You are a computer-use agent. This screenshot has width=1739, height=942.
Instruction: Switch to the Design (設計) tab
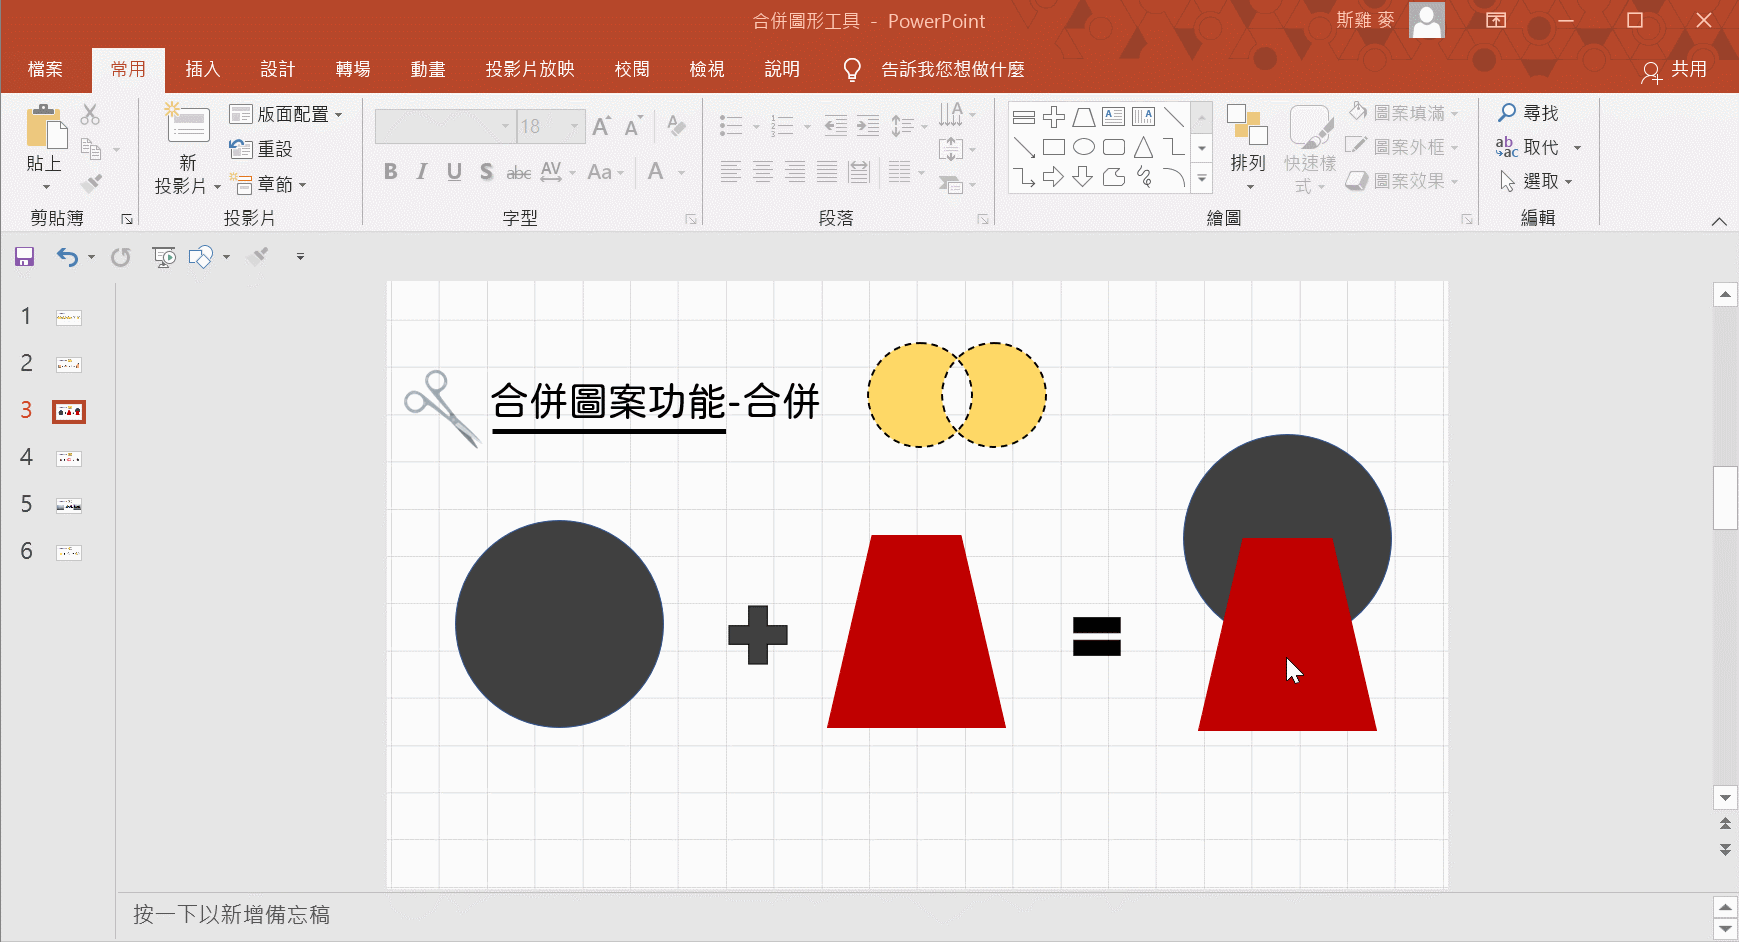[277, 69]
